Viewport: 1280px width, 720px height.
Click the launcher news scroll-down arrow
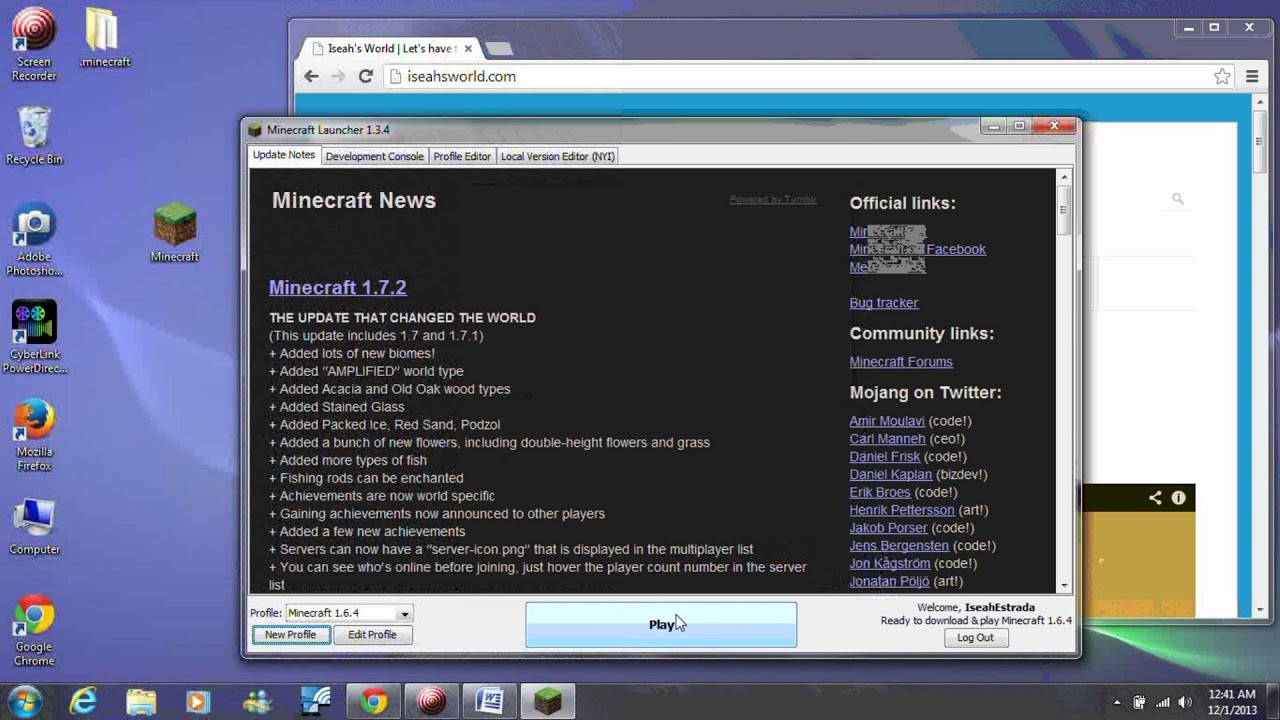pyautogui.click(x=1064, y=585)
